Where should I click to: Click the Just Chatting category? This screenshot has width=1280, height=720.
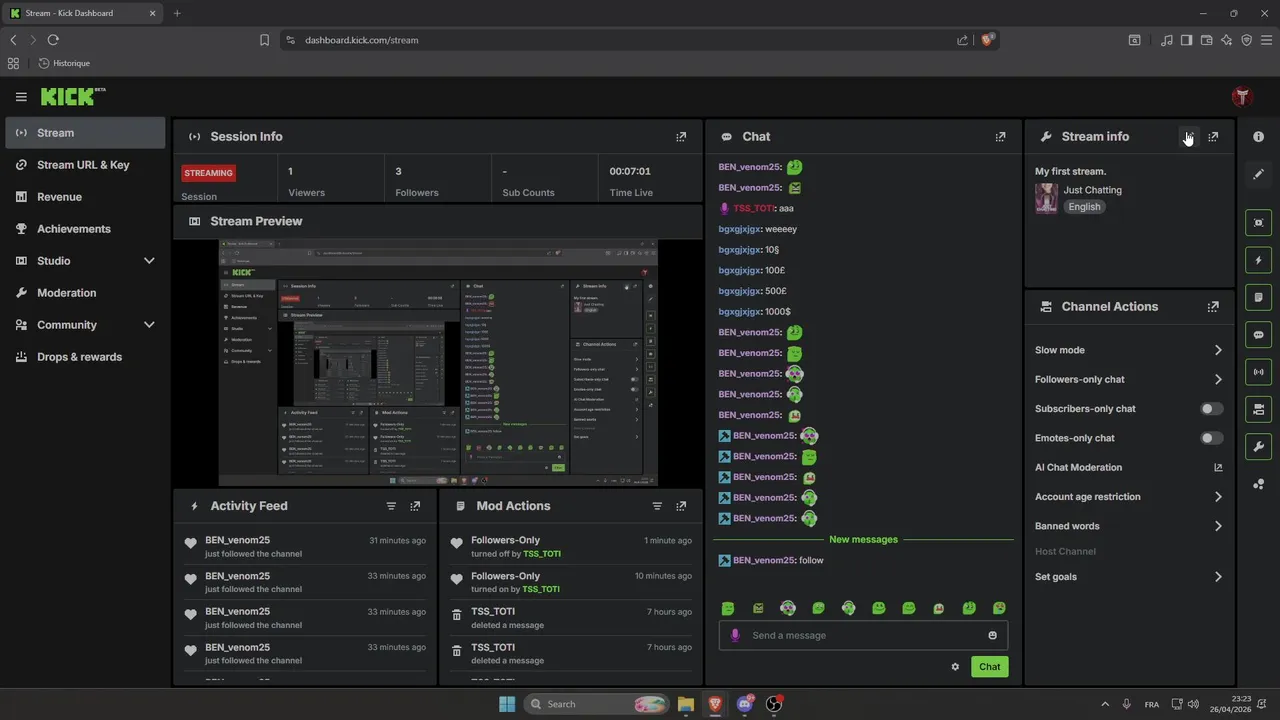pyautogui.click(x=1092, y=190)
